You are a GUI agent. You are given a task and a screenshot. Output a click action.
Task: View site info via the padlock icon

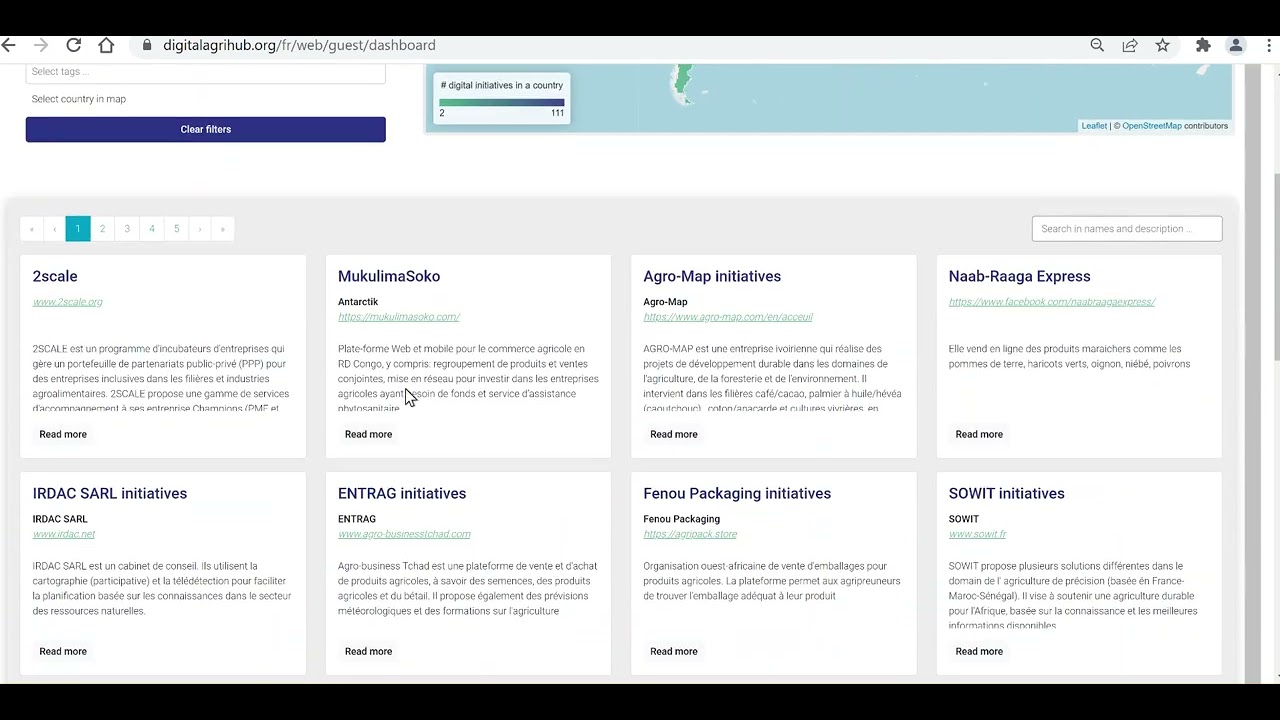coord(147,45)
